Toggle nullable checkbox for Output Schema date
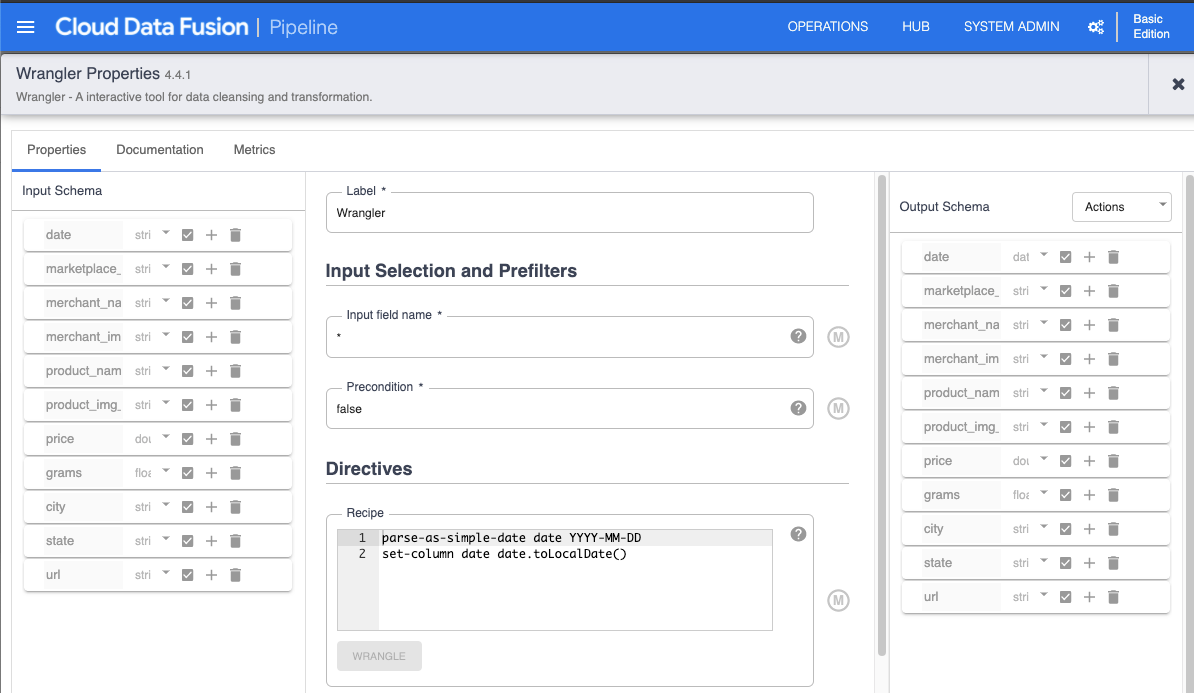Image resolution: width=1194 pixels, height=693 pixels. coord(1065,257)
